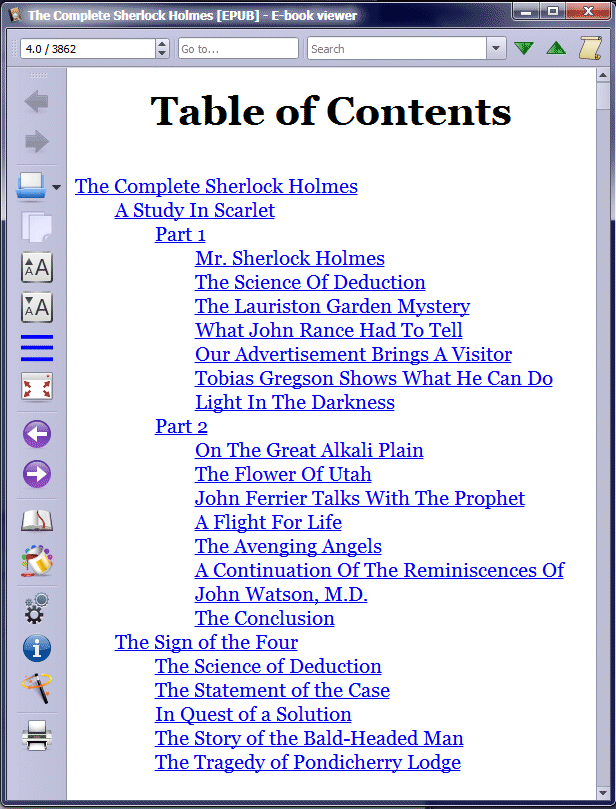Open The Science of Deduction under Sign of Four
The image size is (616, 809).
point(268,667)
